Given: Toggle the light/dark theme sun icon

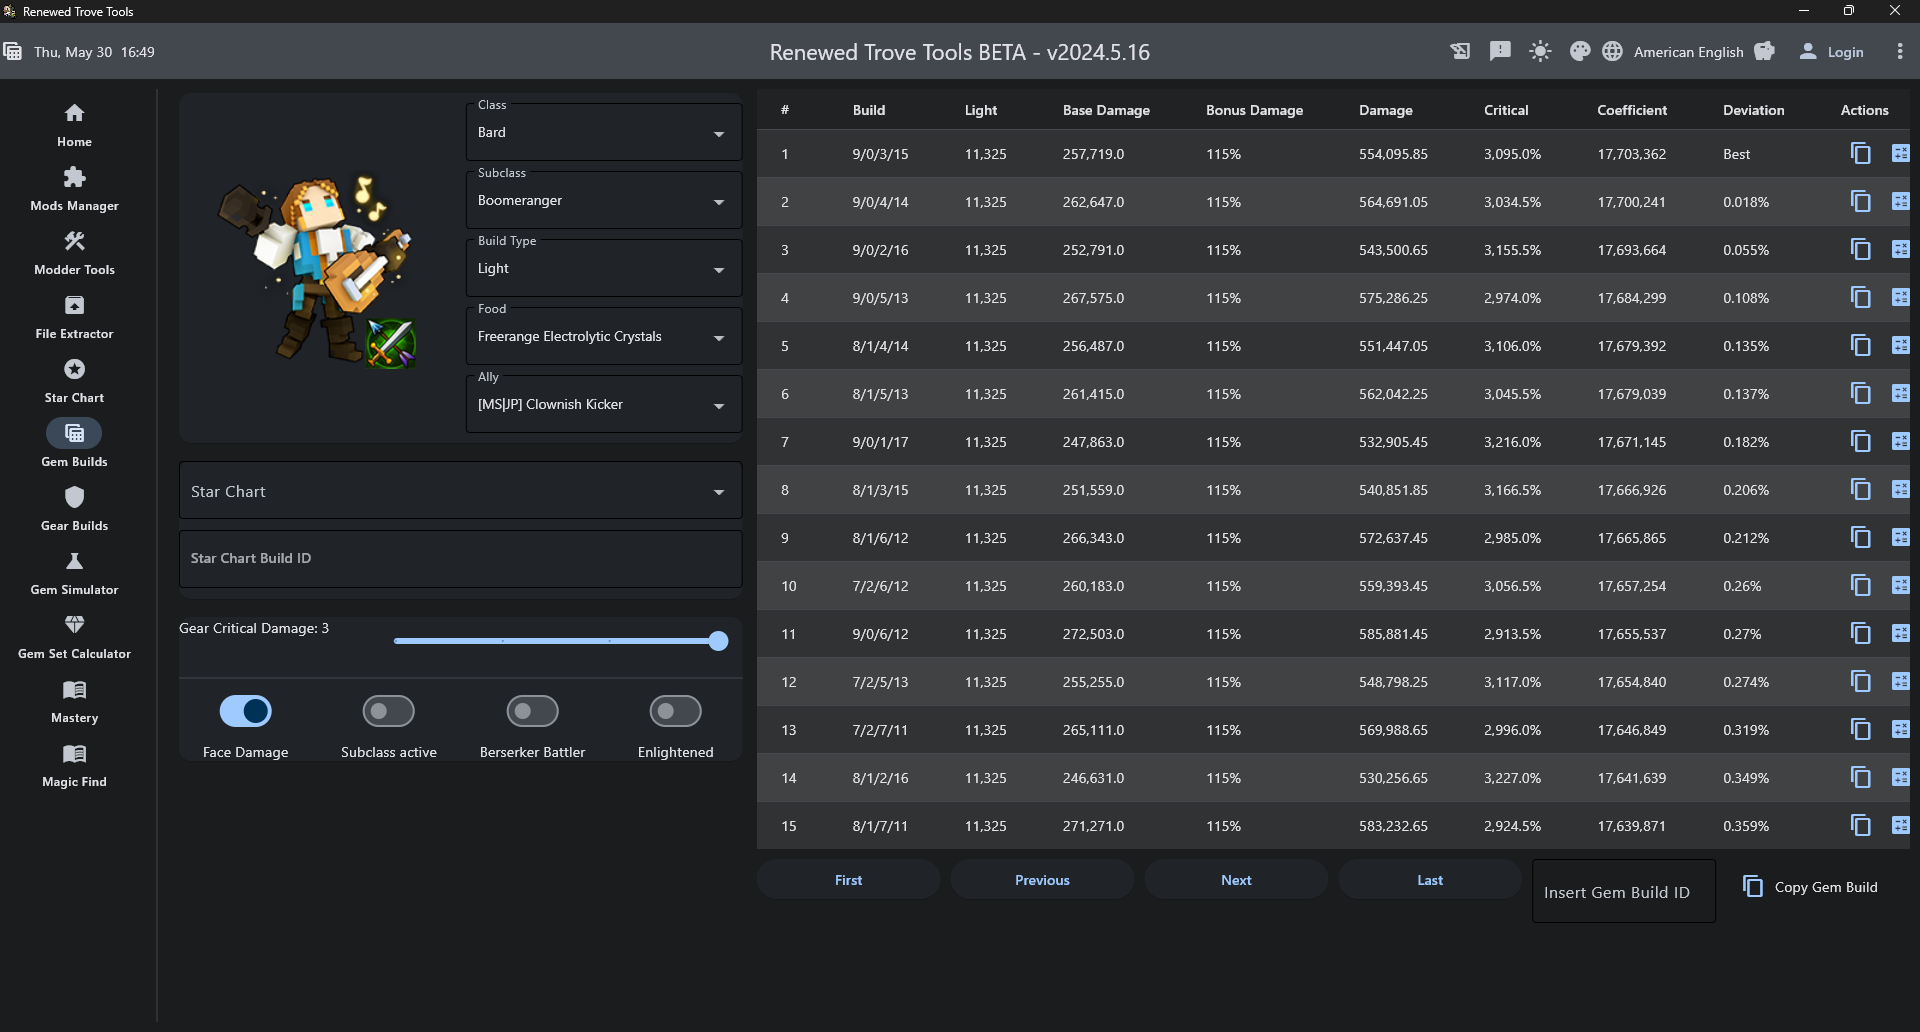Looking at the screenshot, I should click(x=1540, y=52).
